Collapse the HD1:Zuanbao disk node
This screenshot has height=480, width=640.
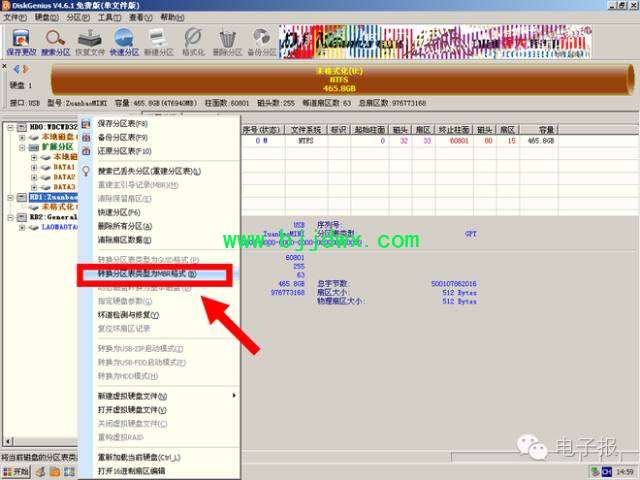(x=10, y=198)
